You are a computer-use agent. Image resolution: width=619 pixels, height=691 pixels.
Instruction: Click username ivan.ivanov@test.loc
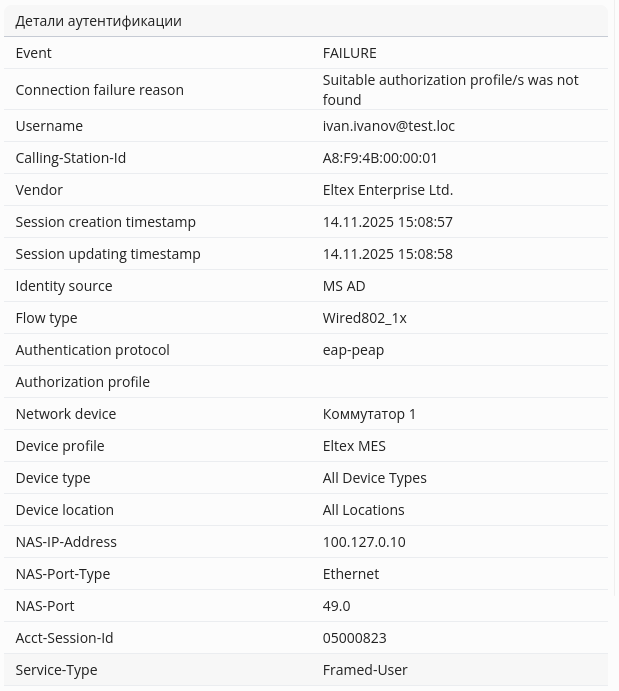click(x=388, y=126)
